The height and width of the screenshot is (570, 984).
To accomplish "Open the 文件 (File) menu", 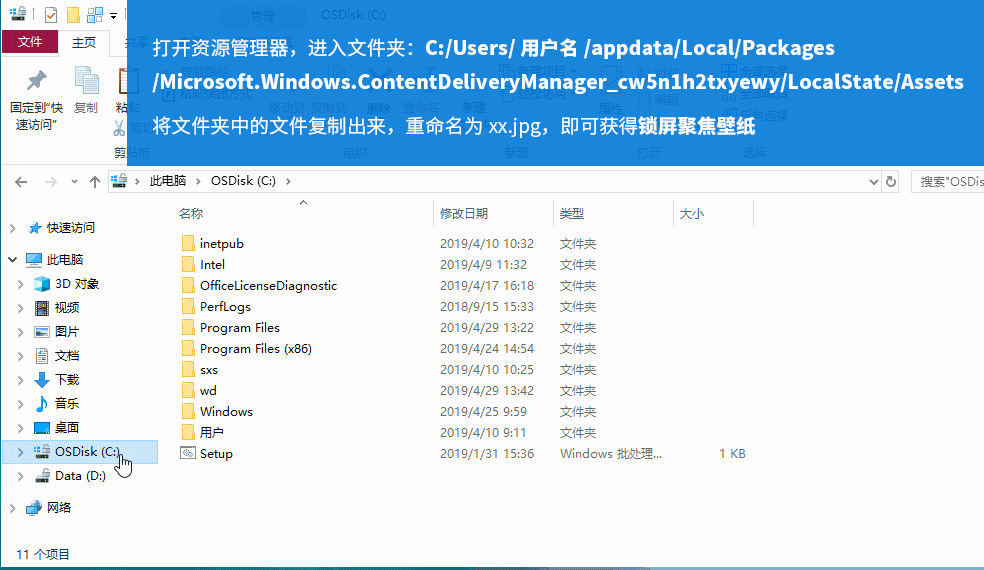I will [x=30, y=42].
